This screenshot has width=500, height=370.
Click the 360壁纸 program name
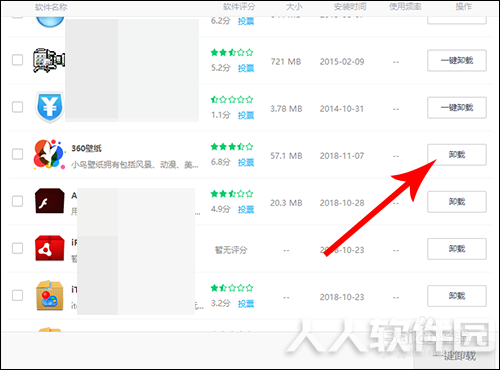click(86, 148)
